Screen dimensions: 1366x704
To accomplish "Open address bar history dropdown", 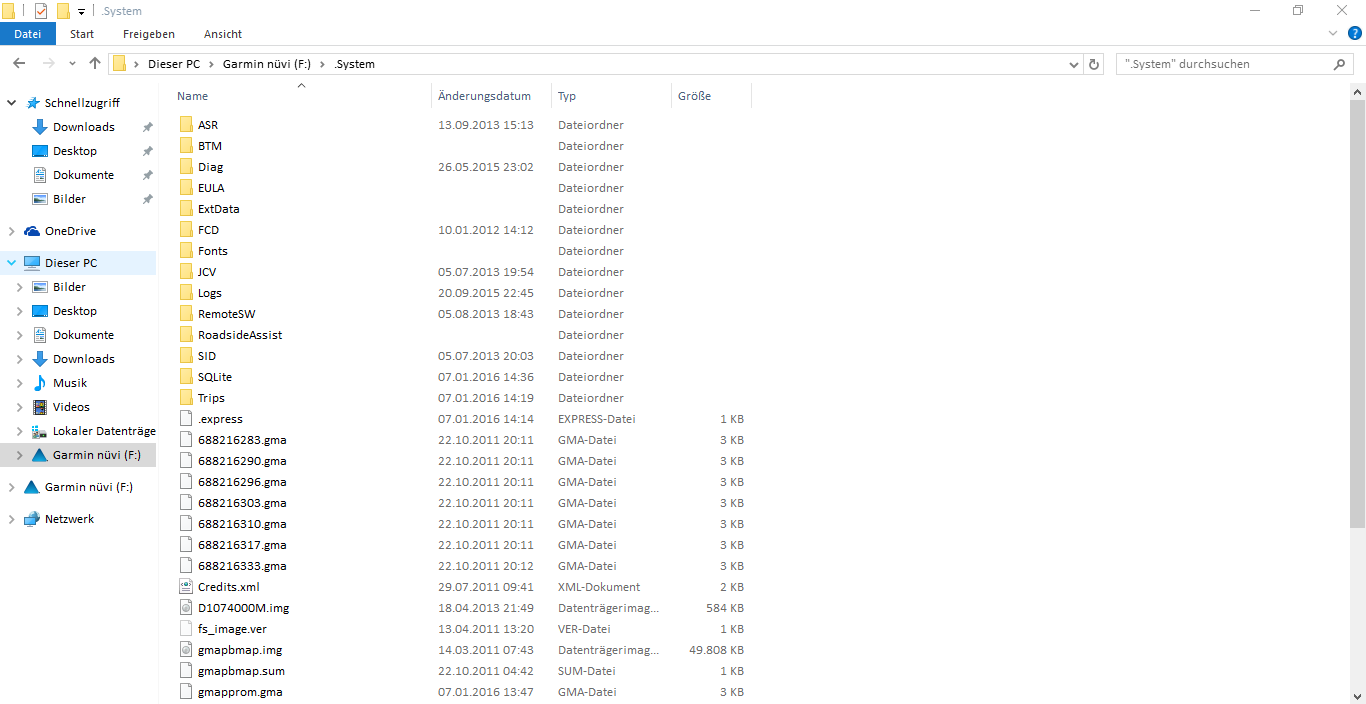I will pos(1074,64).
